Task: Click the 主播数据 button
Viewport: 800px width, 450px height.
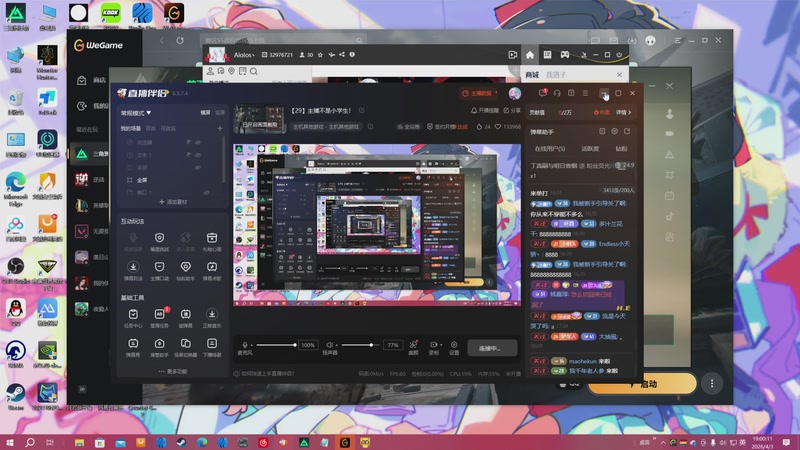Action: 477,93
